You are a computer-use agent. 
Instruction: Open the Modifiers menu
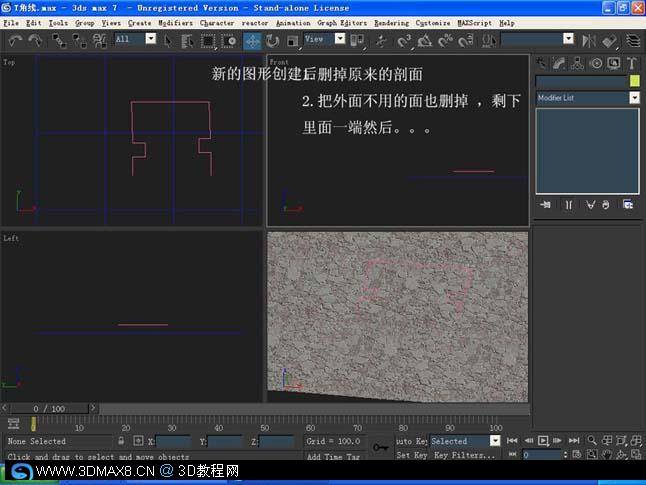(x=176, y=23)
